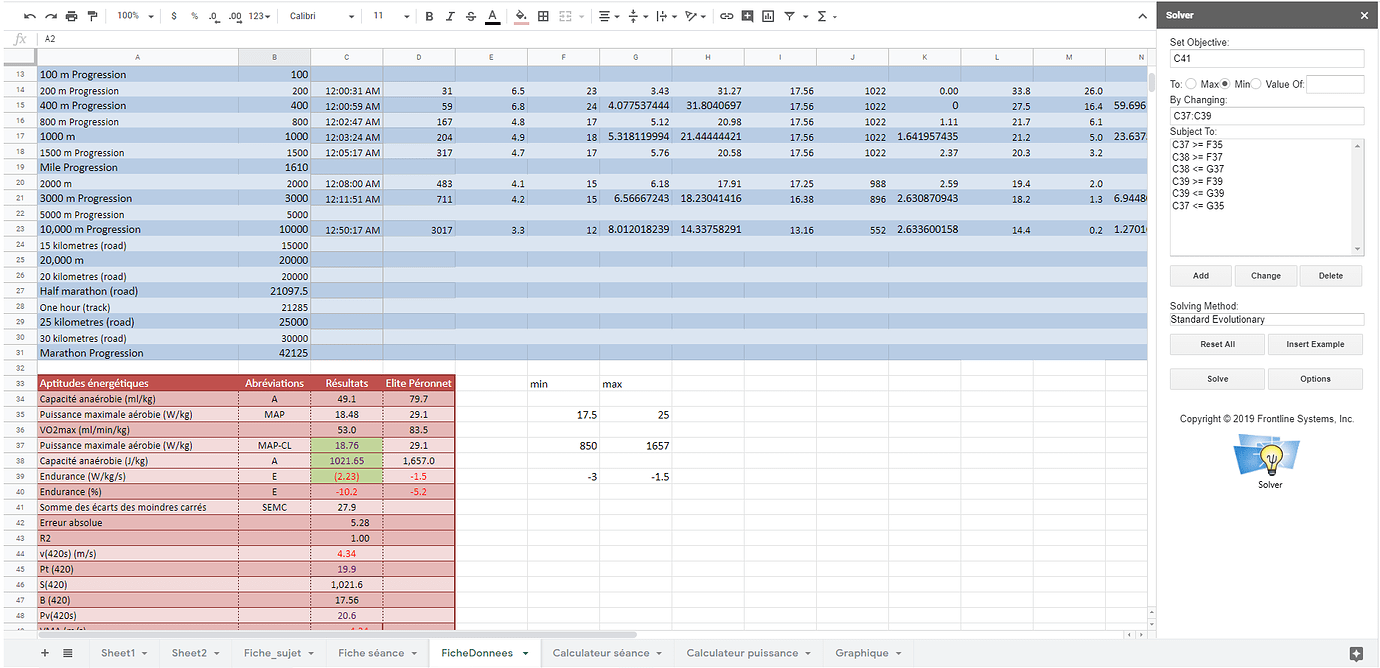Screen dimensions: 1380x668
Task: Open the Solving Method dropdown
Action: (x=1266, y=320)
